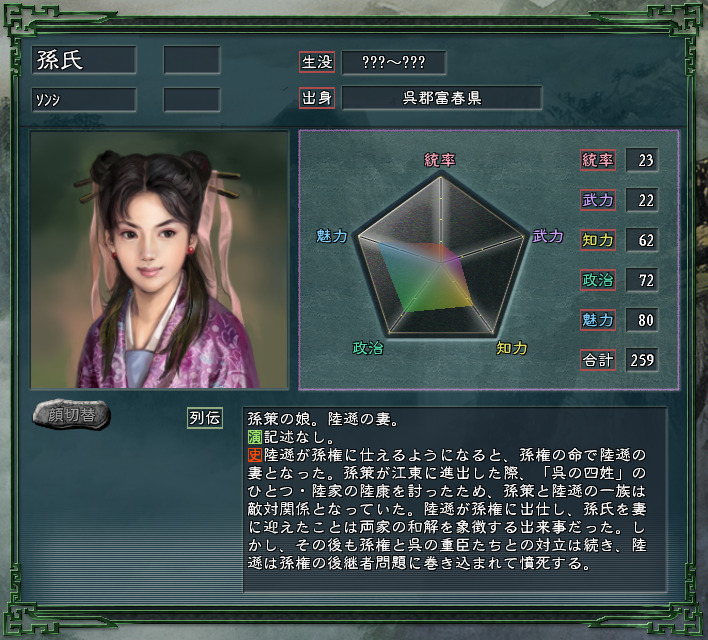
Task: Click the 出身 birthplace label
Action: pos(317,98)
